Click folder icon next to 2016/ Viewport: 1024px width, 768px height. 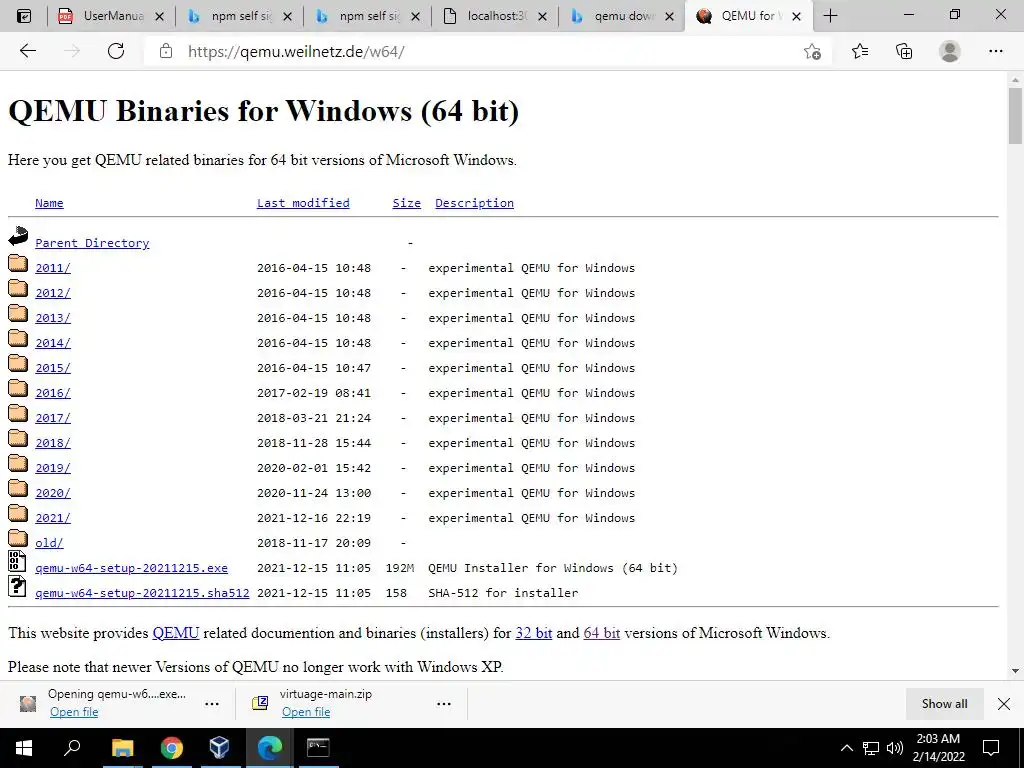[x=18, y=388]
